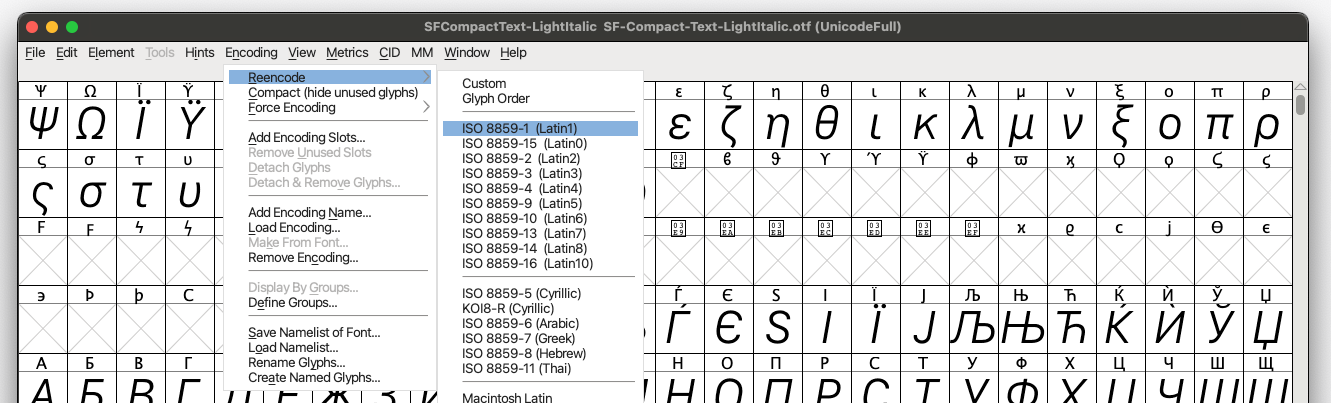Select Add Encoding Slots...
The width and height of the screenshot is (1331, 403).
click(332, 137)
